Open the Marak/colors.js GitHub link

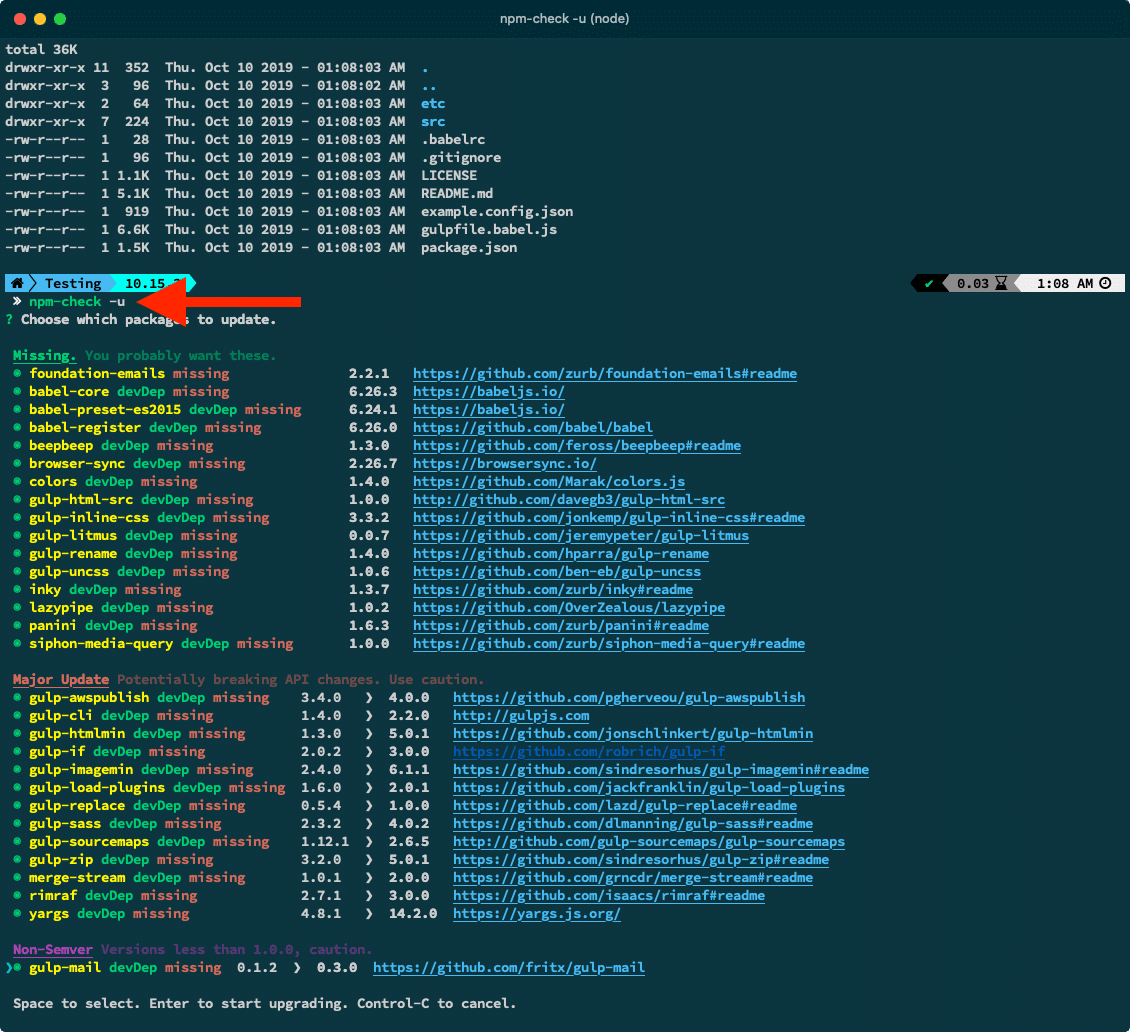548,481
